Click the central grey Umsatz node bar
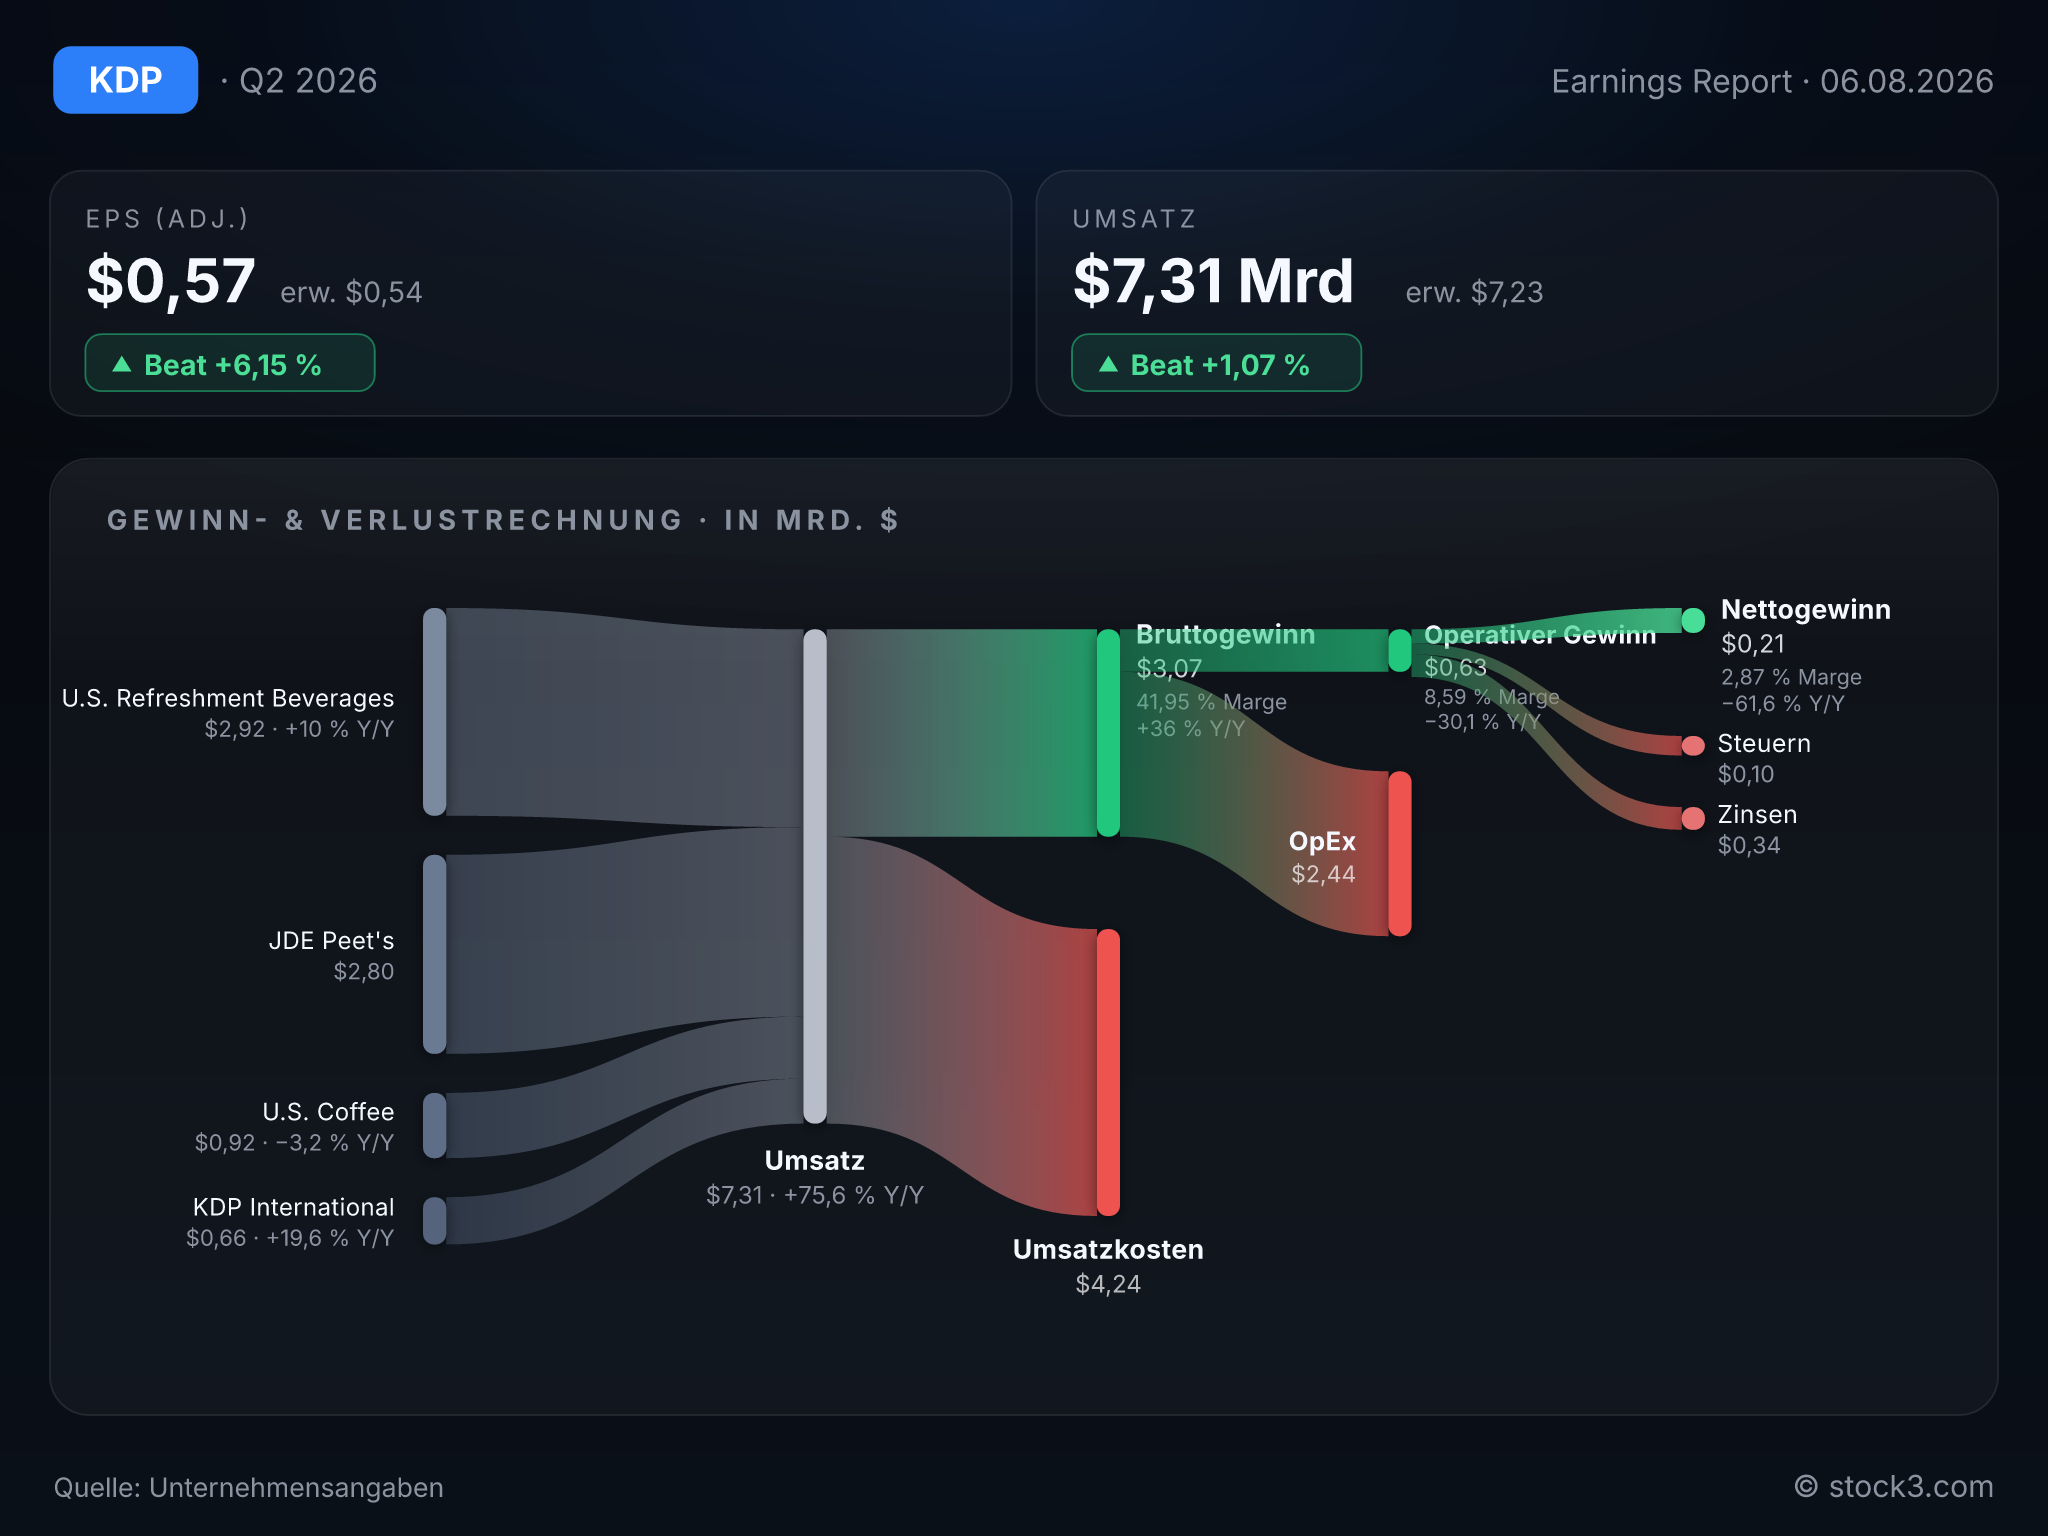Viewport: 2048px width, 1536px height. click(x=815, y=876)
